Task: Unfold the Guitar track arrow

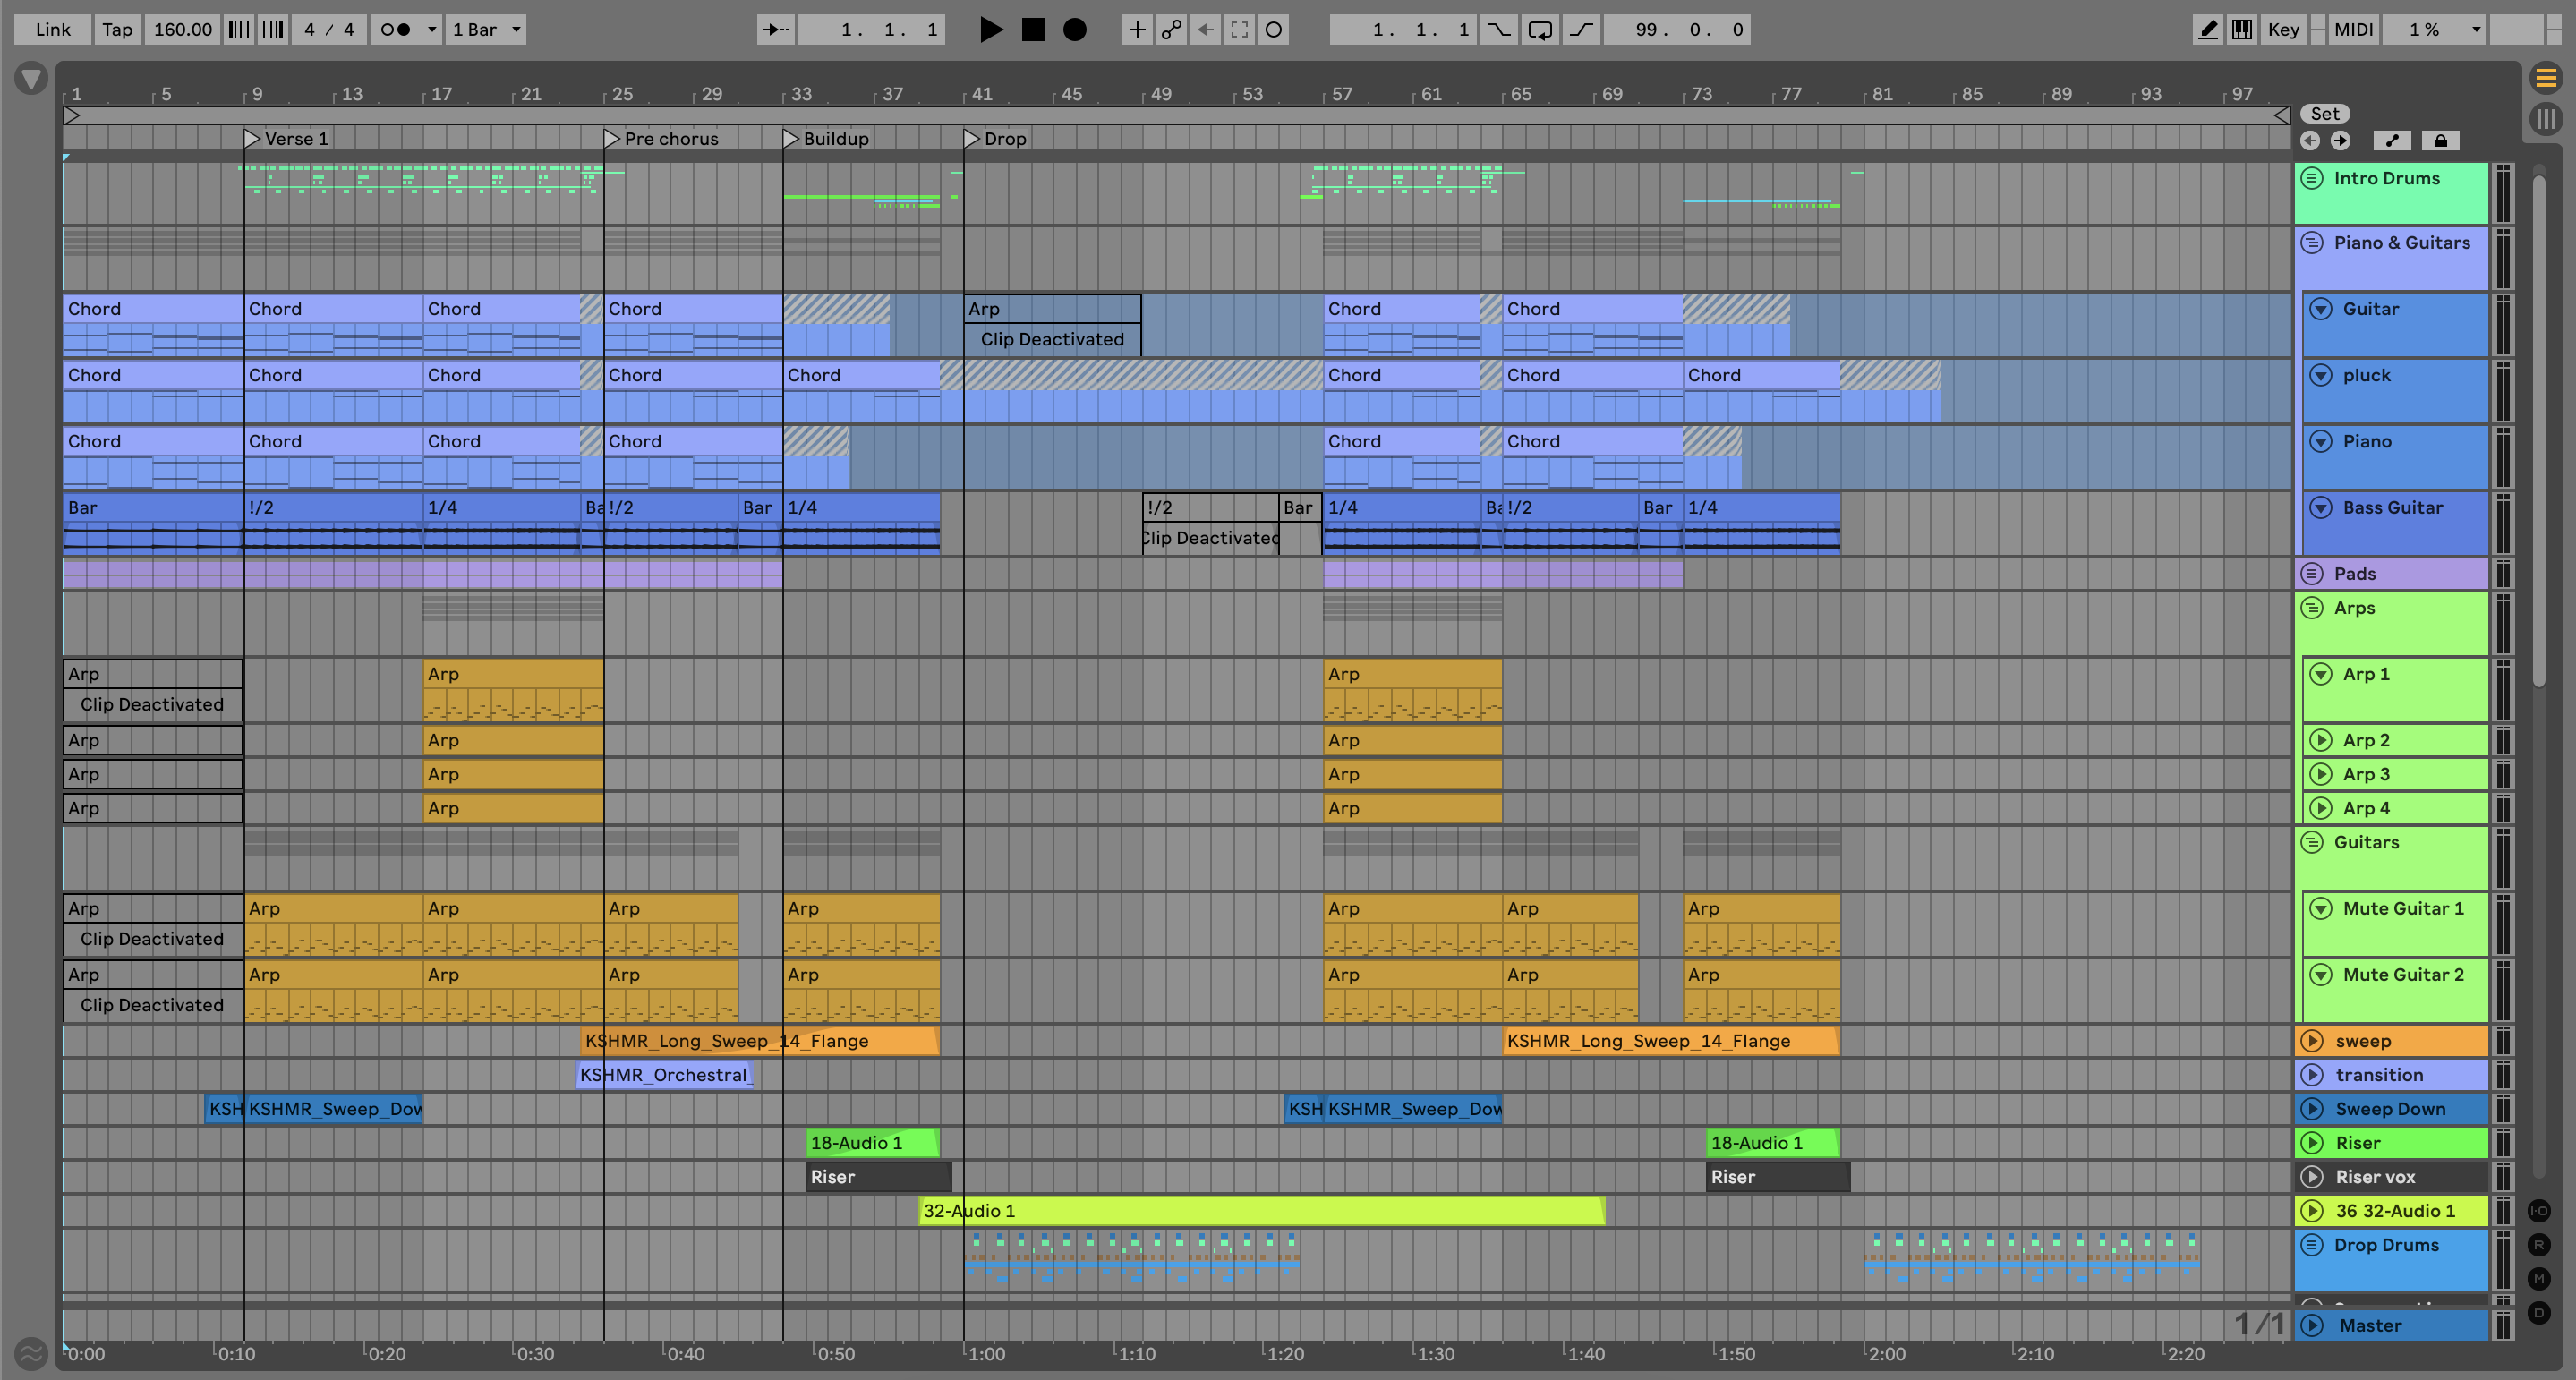Action: pos(2321,309)
